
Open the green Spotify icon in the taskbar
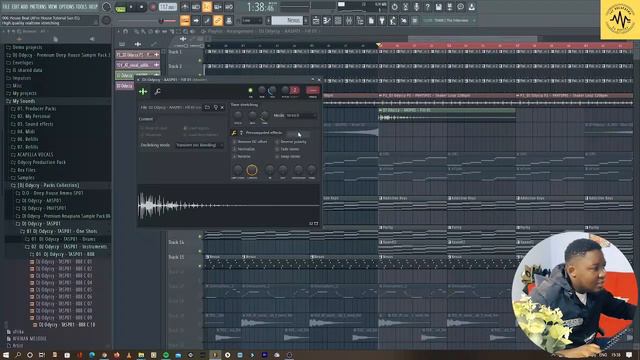click(166, 356)
